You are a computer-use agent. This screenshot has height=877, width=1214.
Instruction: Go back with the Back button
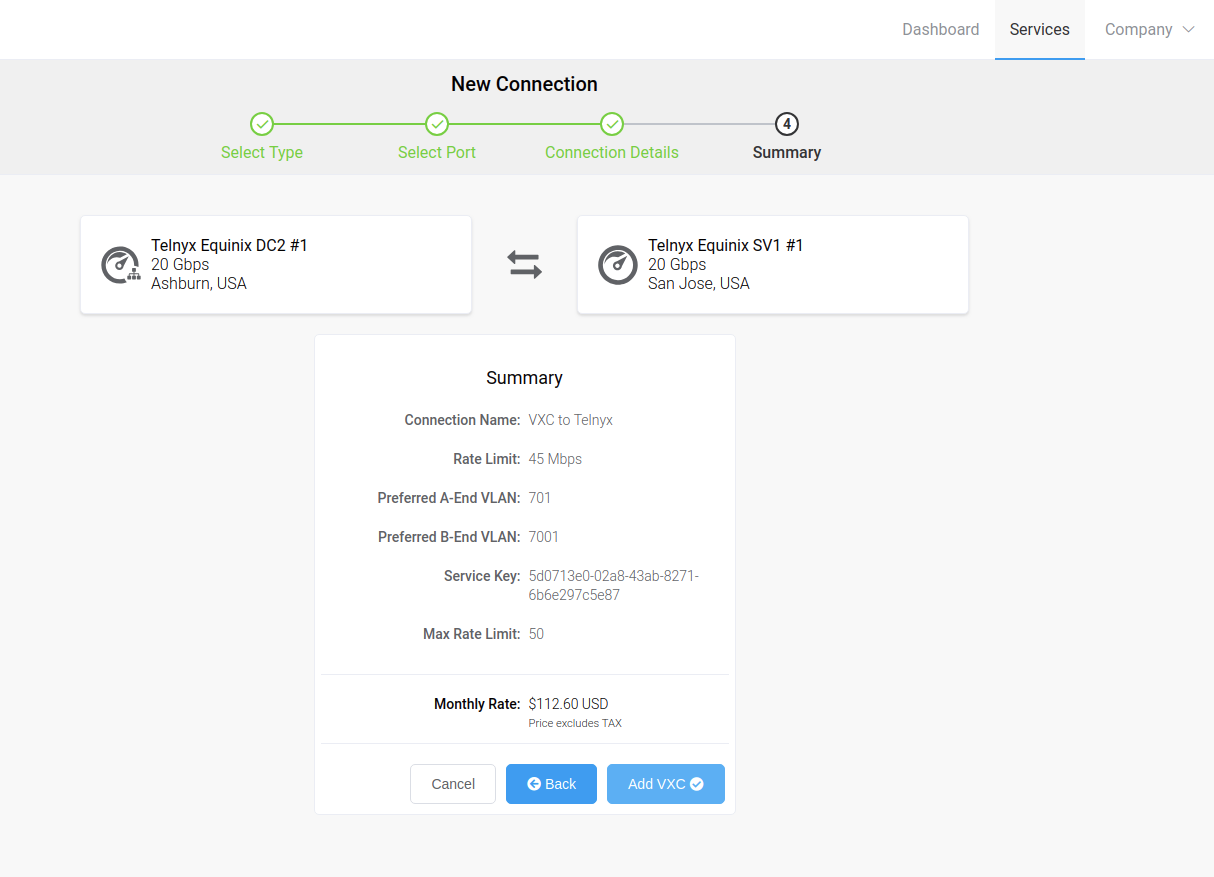(x=551, y=784)
